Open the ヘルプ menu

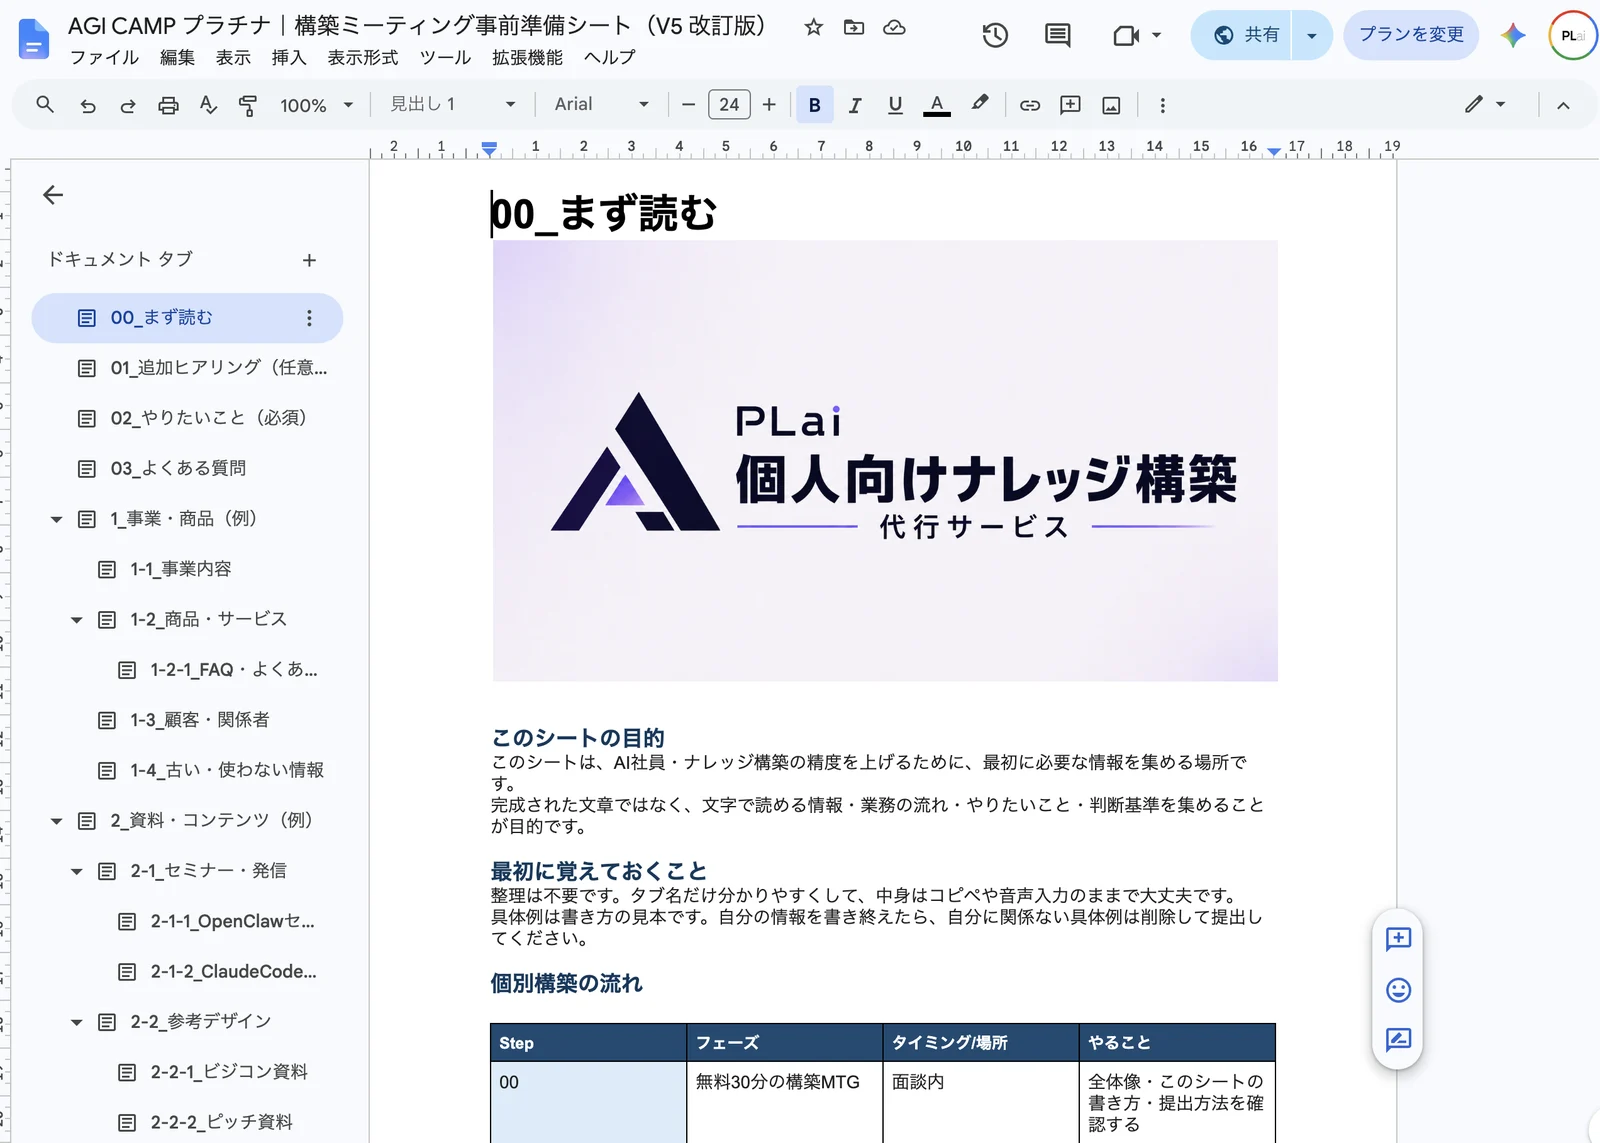click(609, 58)
